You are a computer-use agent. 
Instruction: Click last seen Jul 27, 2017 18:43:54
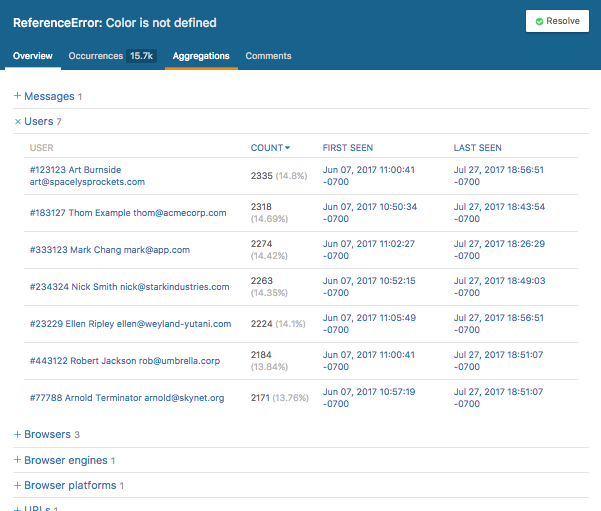tap(499, 213)
